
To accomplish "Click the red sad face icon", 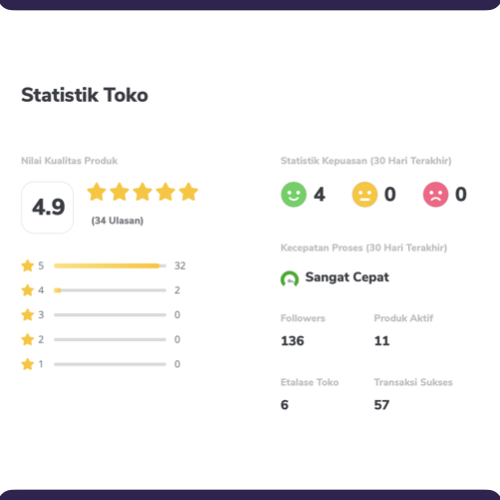I will pyautogui.click(x=436, y=194).
